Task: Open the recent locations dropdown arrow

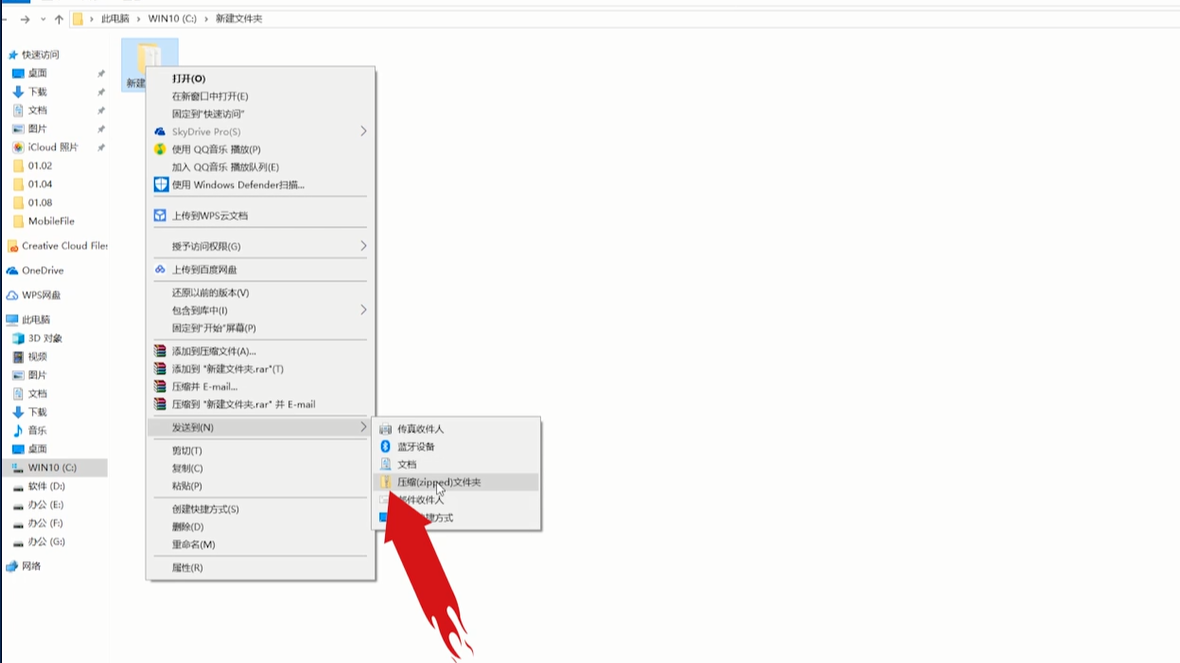Action: (43, 19)
